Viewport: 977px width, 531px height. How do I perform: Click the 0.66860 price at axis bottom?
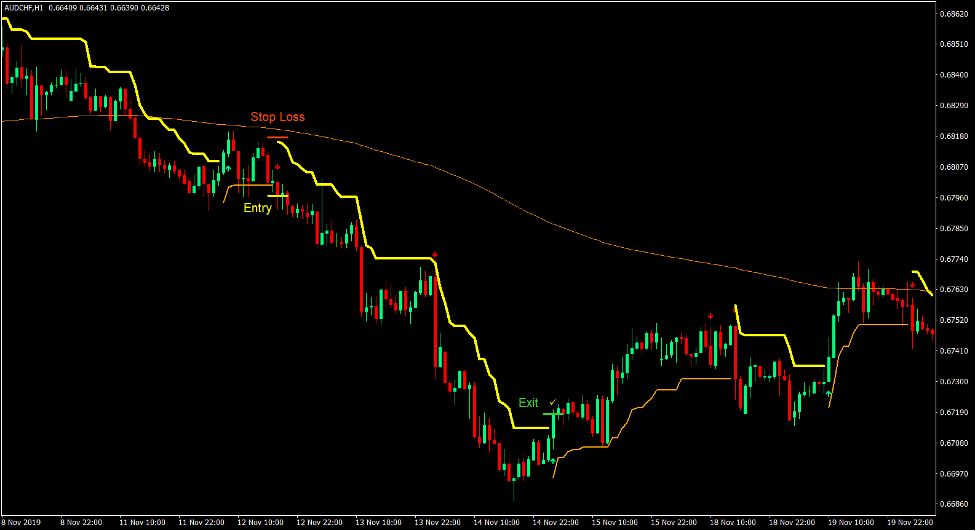(x=953, y=504)
